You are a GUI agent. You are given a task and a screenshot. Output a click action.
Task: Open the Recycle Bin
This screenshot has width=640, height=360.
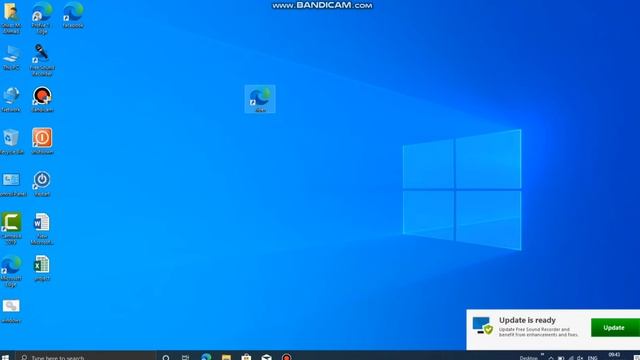11,142
